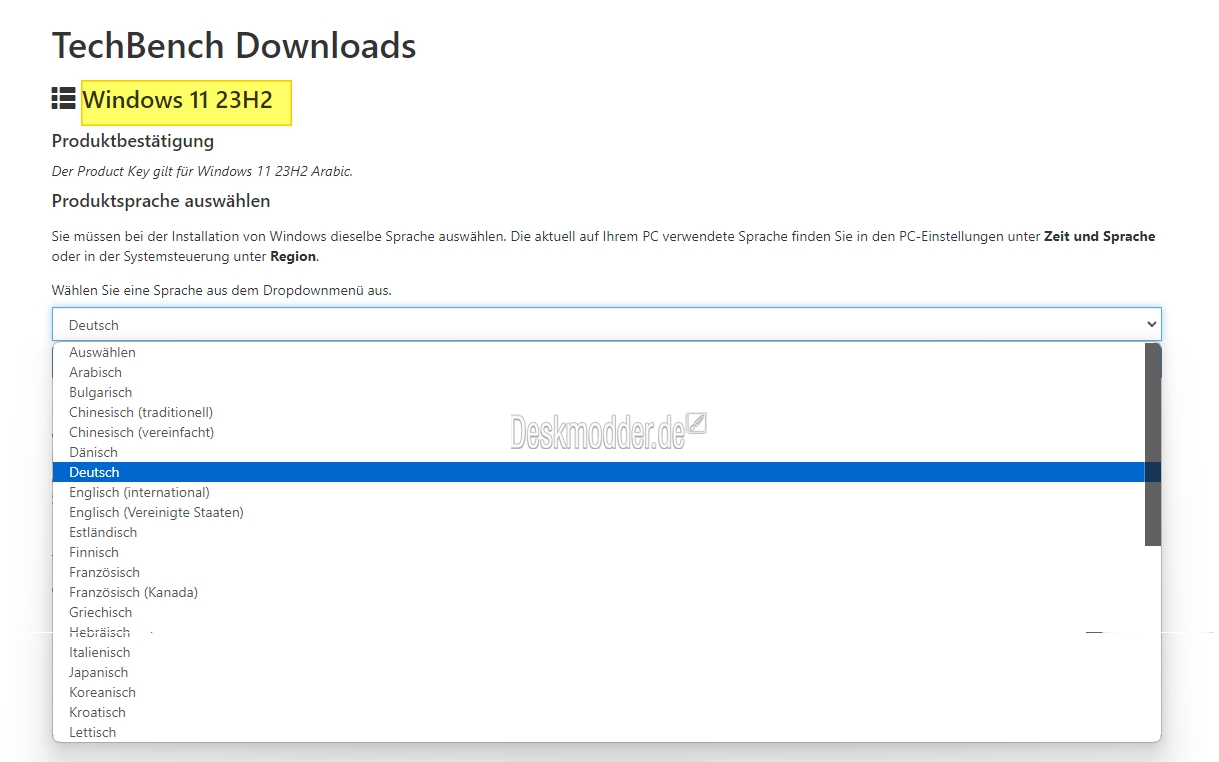
Task: Click the Product Key Arabic notice text
Action: pyautogui.click(x=202, y=171)
